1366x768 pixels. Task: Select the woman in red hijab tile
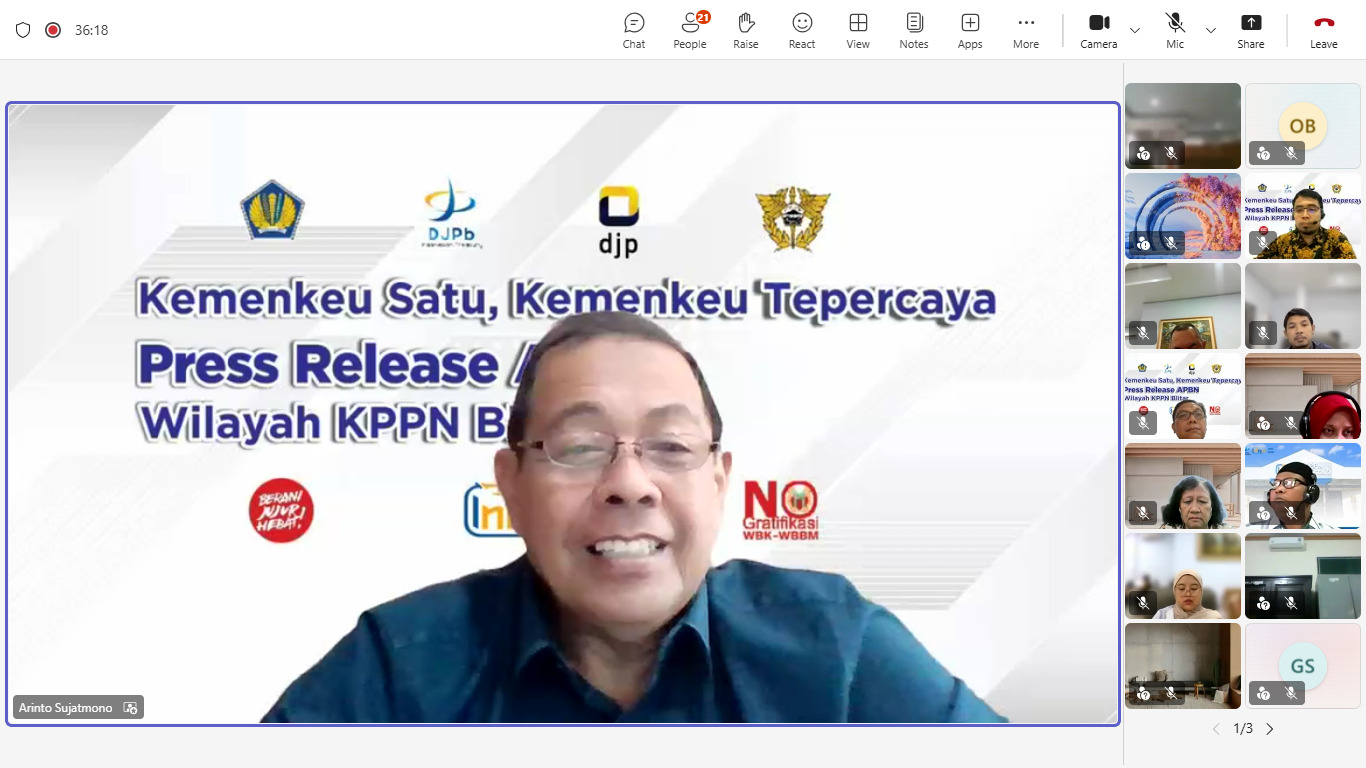pos(1303,396)
